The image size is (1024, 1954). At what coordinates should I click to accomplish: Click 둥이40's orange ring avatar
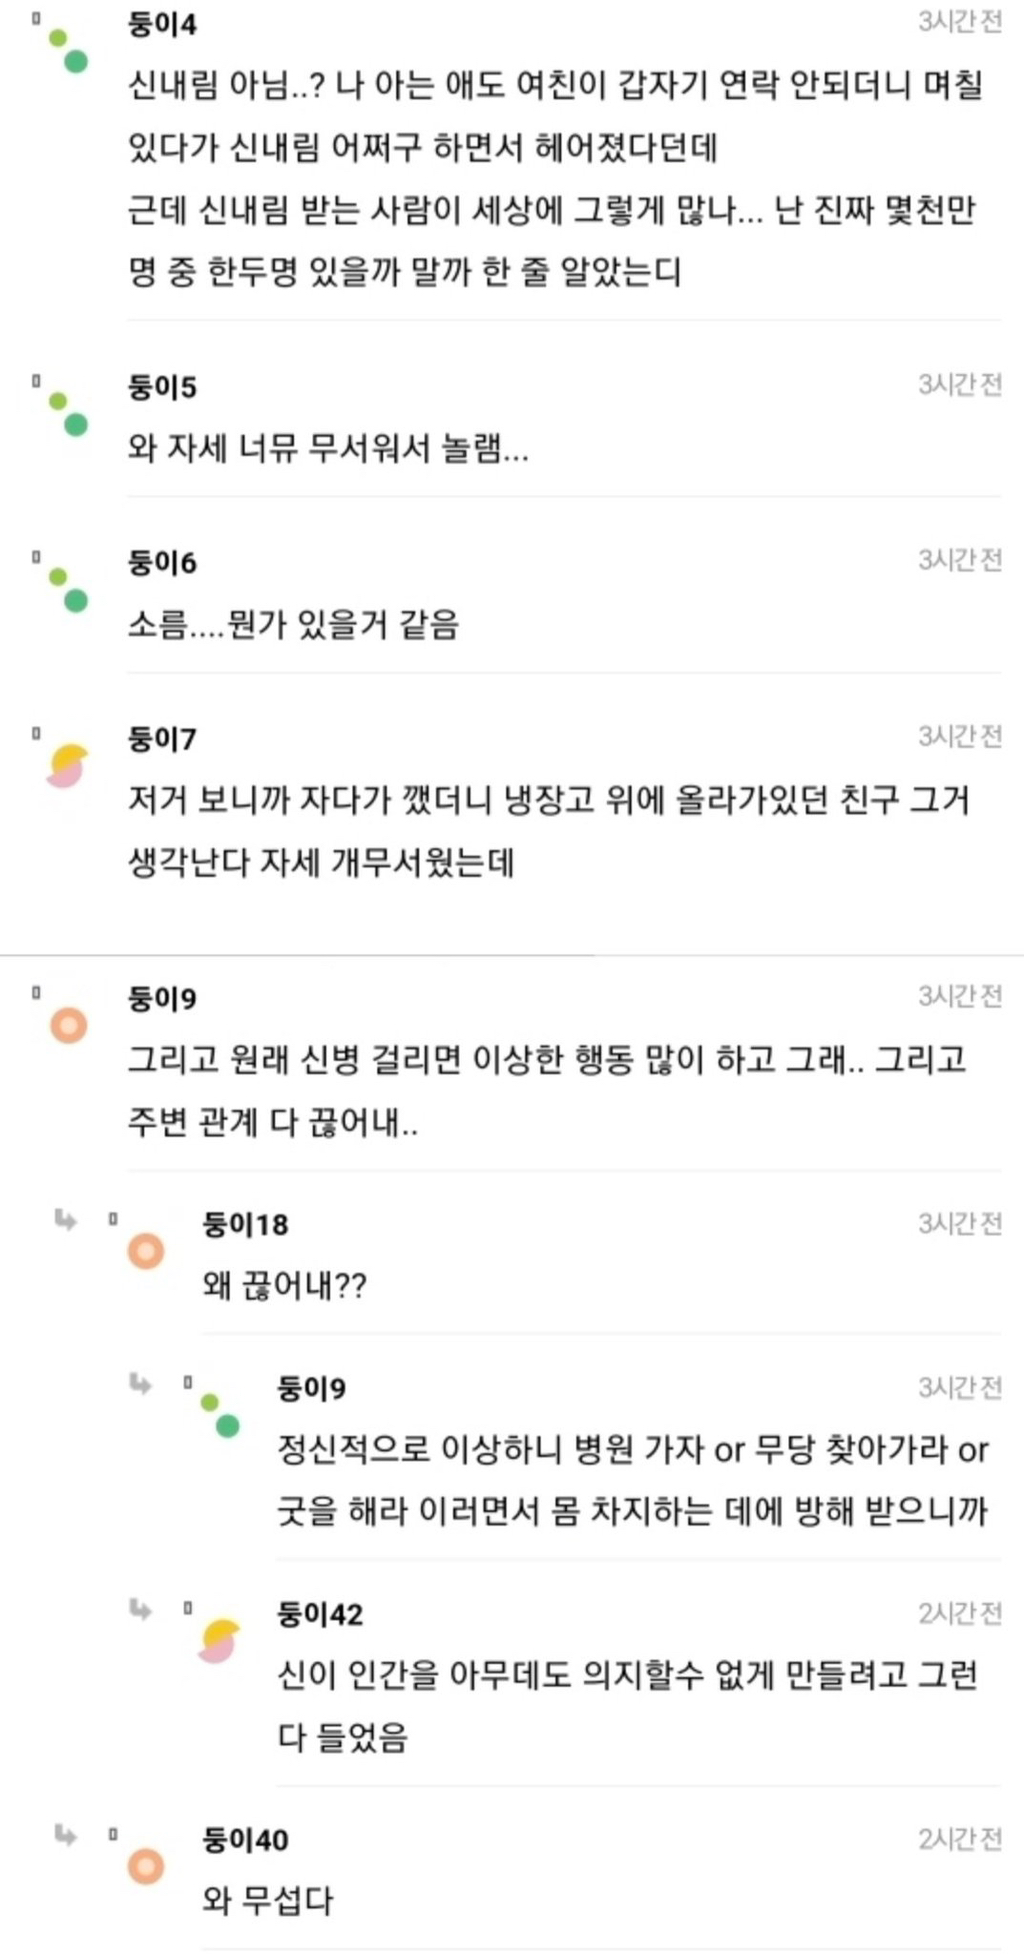tap(145, 1866)
